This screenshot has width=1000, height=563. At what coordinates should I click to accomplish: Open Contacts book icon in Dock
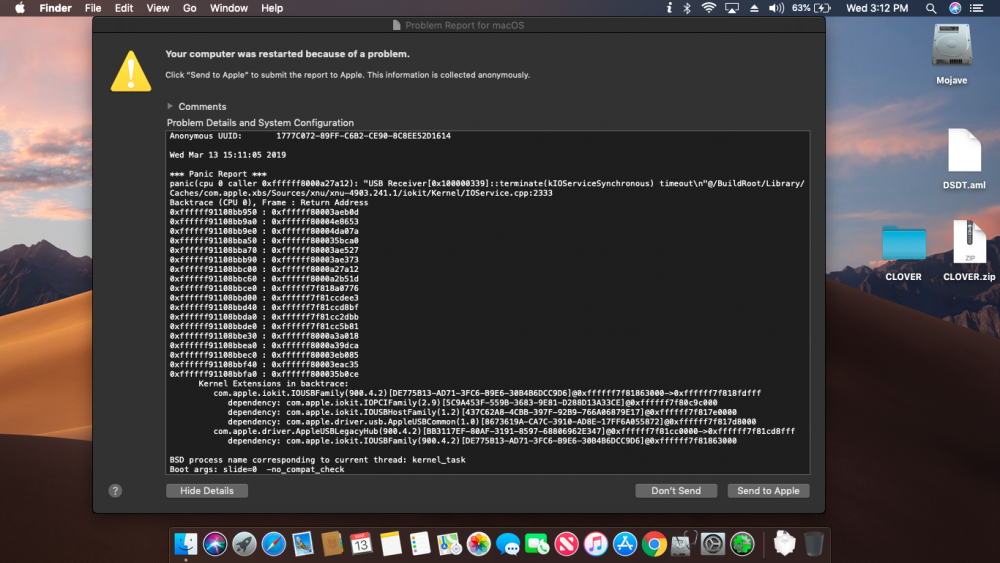coord(332,544)
